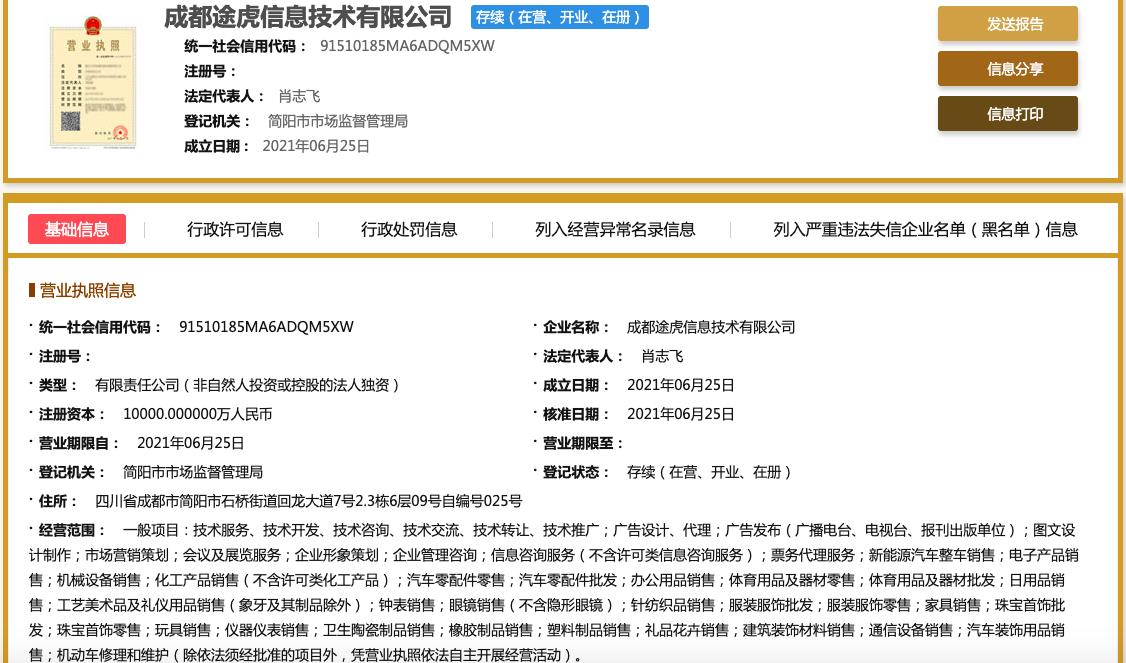This screenshot has width=1126, height=663.
Task: Open the 行政处罚信息 tab
Action: pyautogui.click(x=409, y=229)
